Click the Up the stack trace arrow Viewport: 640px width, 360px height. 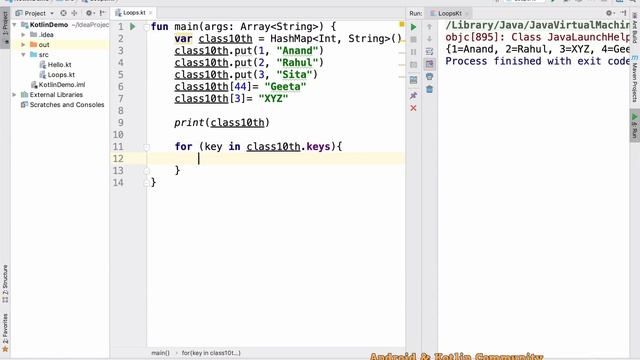[x=429, y=27]
